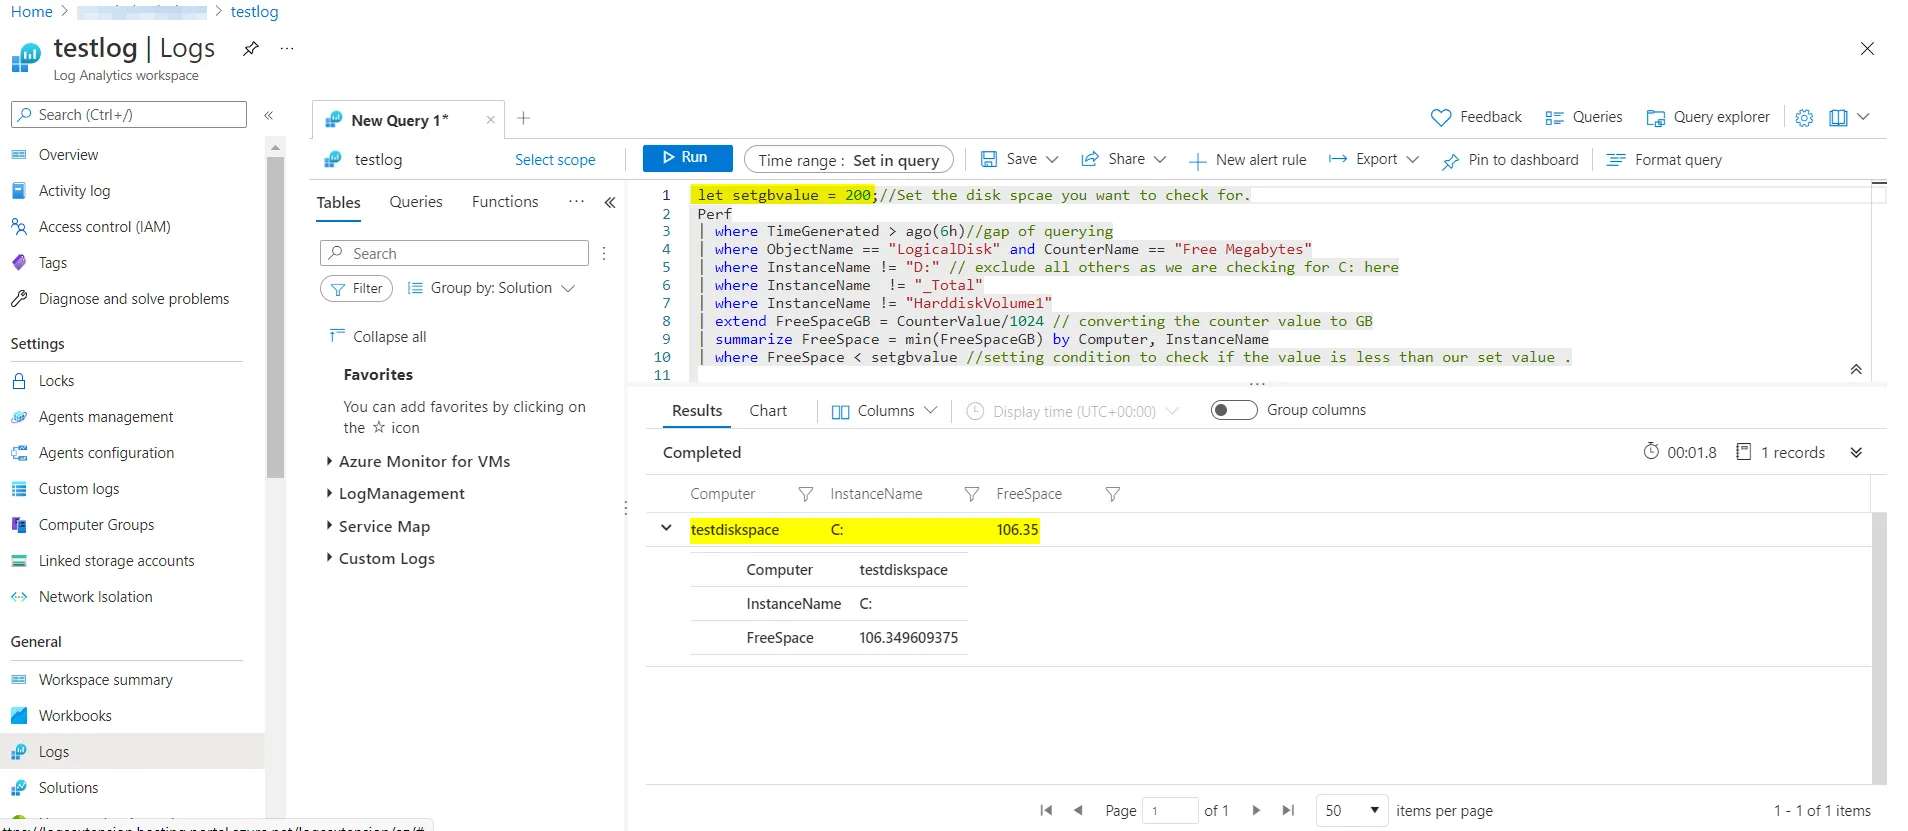This screenshot has width=1908, height=831.
Task: Collapse the schema pane with double chevron
Action: point(610,202)
